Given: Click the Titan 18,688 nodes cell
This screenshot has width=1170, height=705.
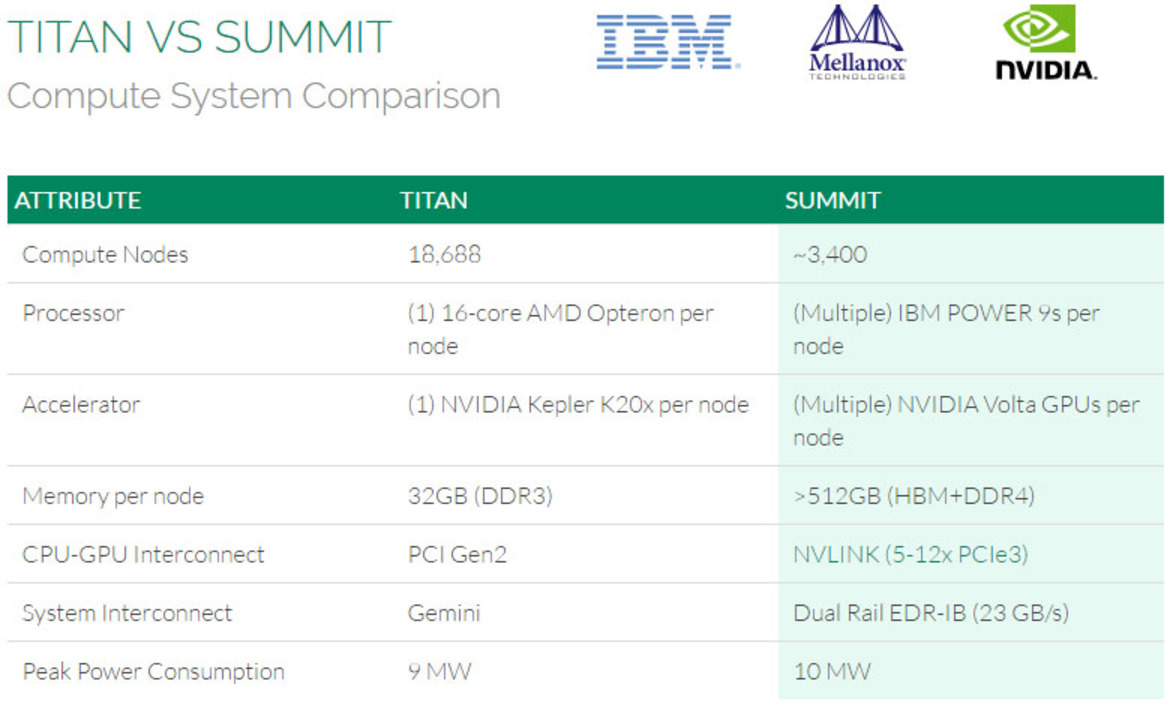Looking at the screenshot, I should pos(445,254).
